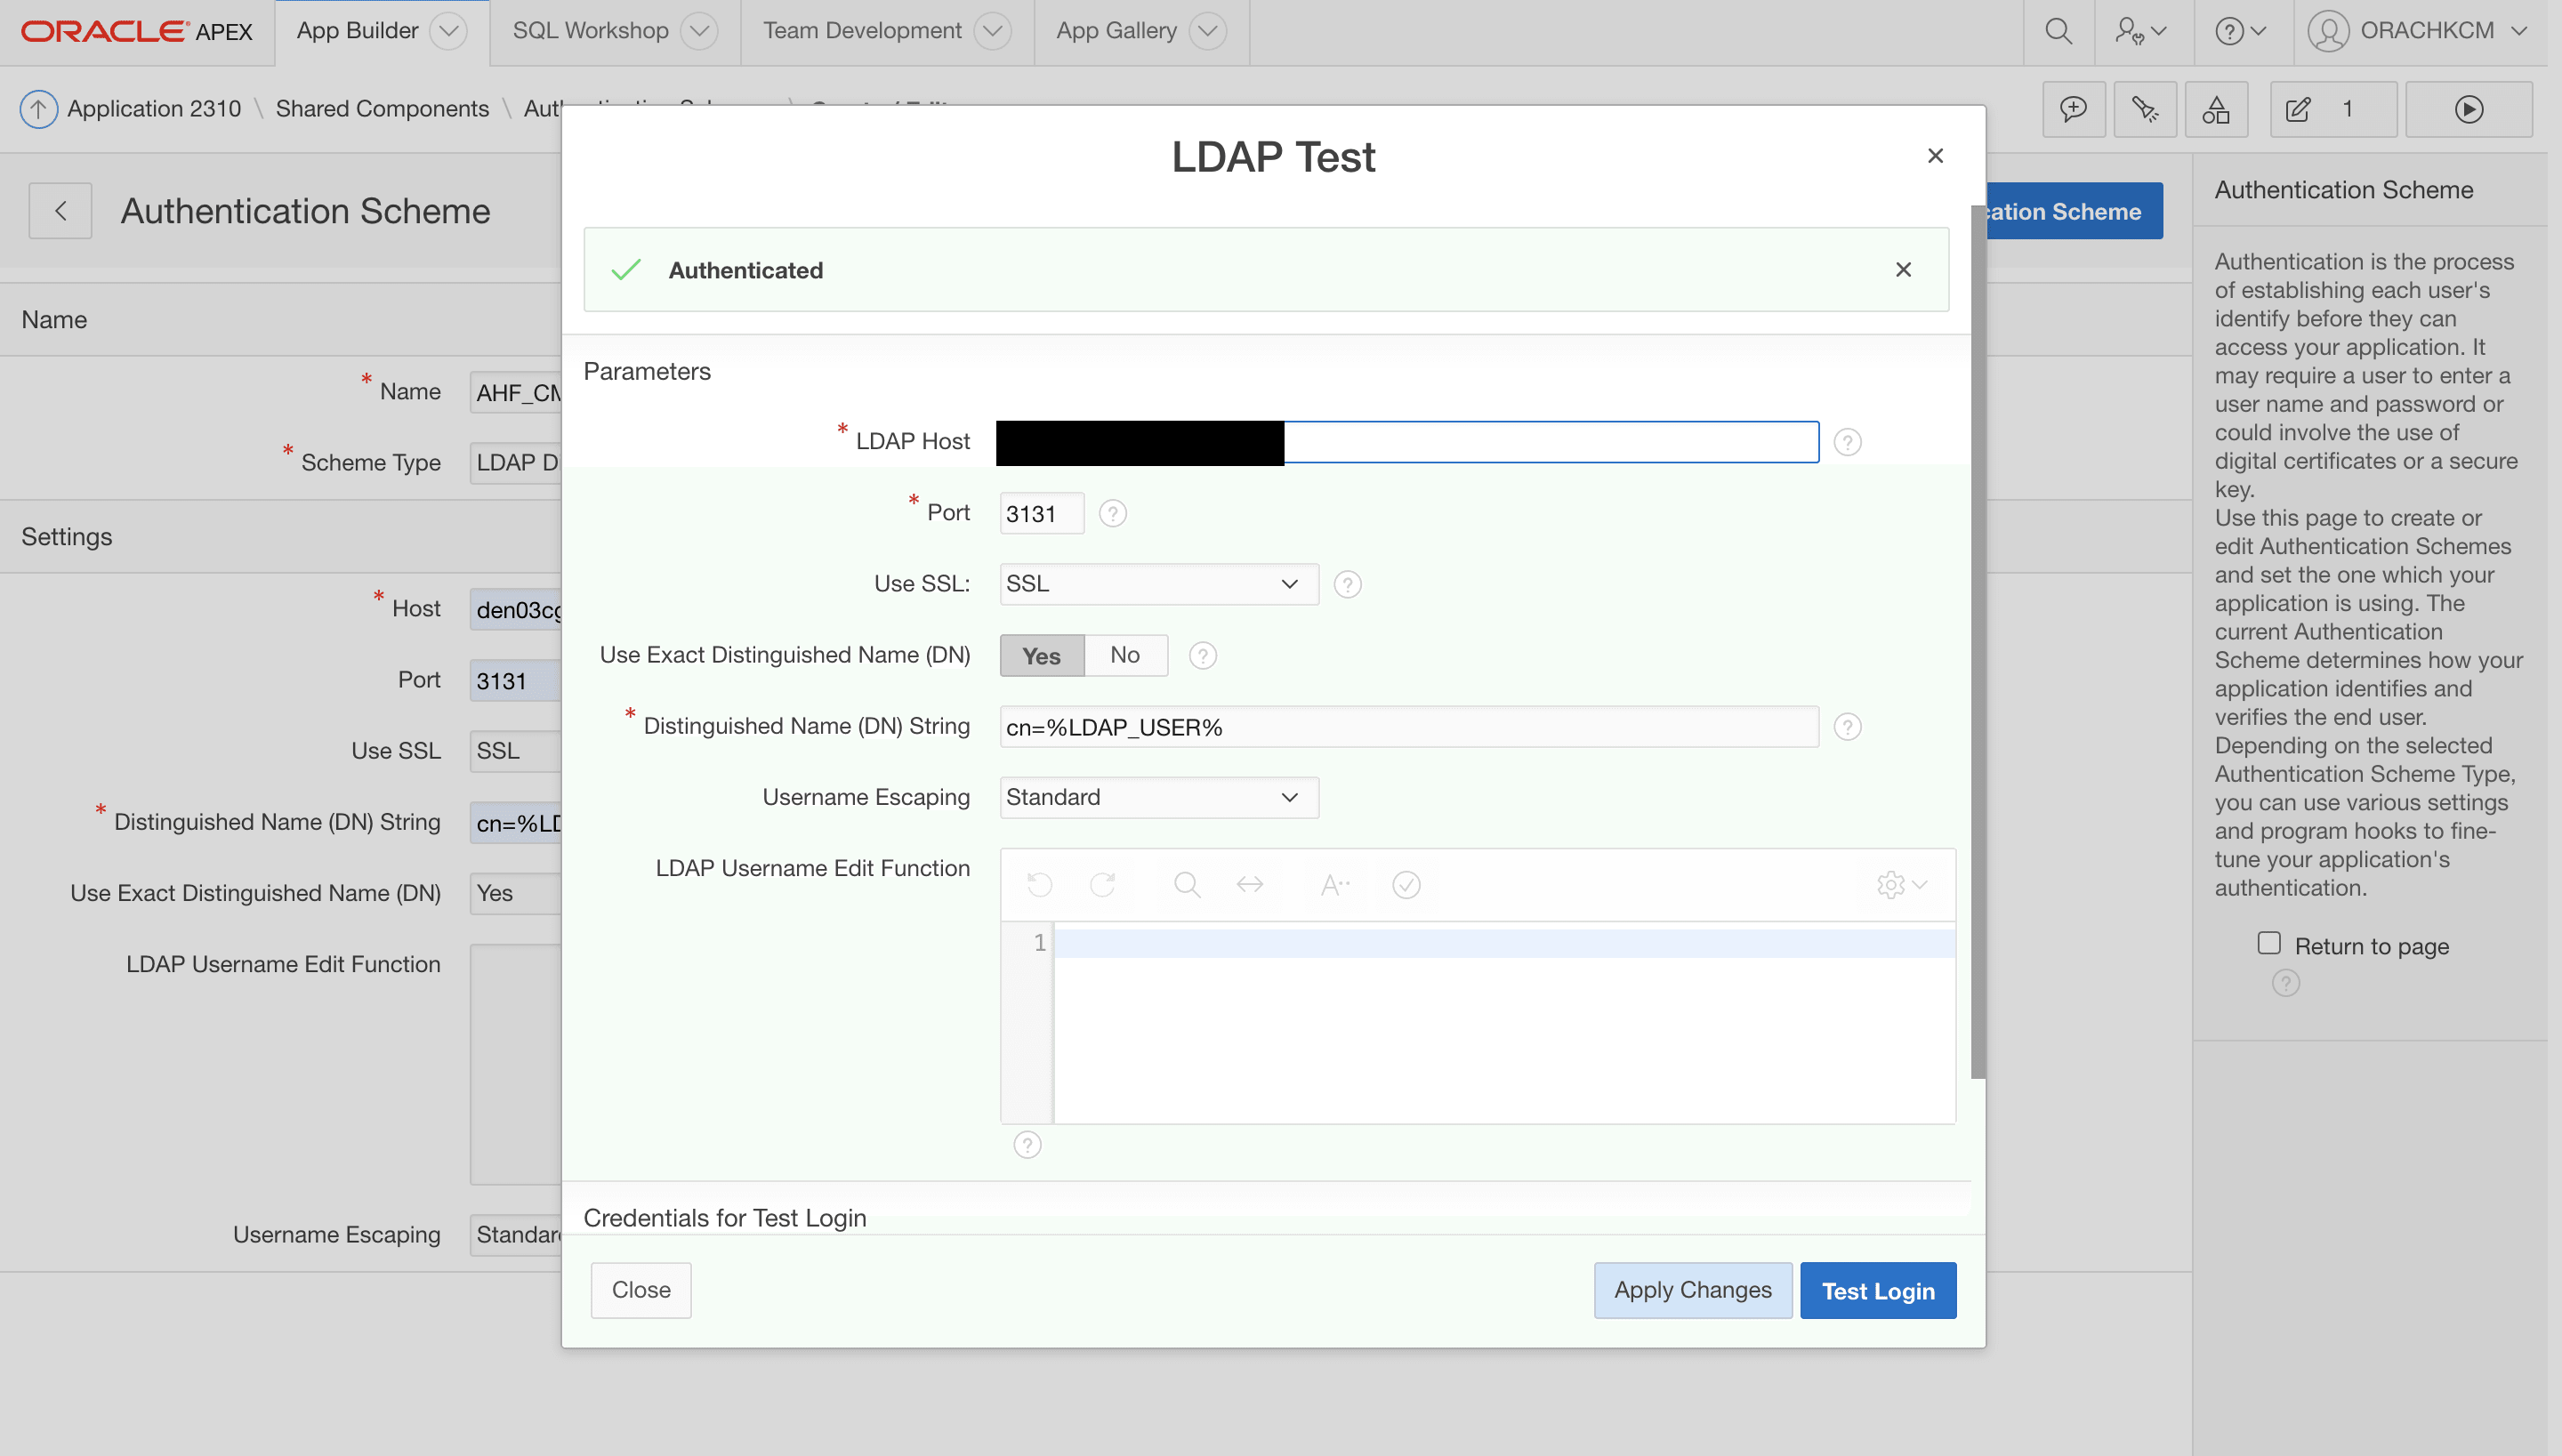Open the App Gallery tab
This screenshot has height=1456, width=2562.
1116,31
